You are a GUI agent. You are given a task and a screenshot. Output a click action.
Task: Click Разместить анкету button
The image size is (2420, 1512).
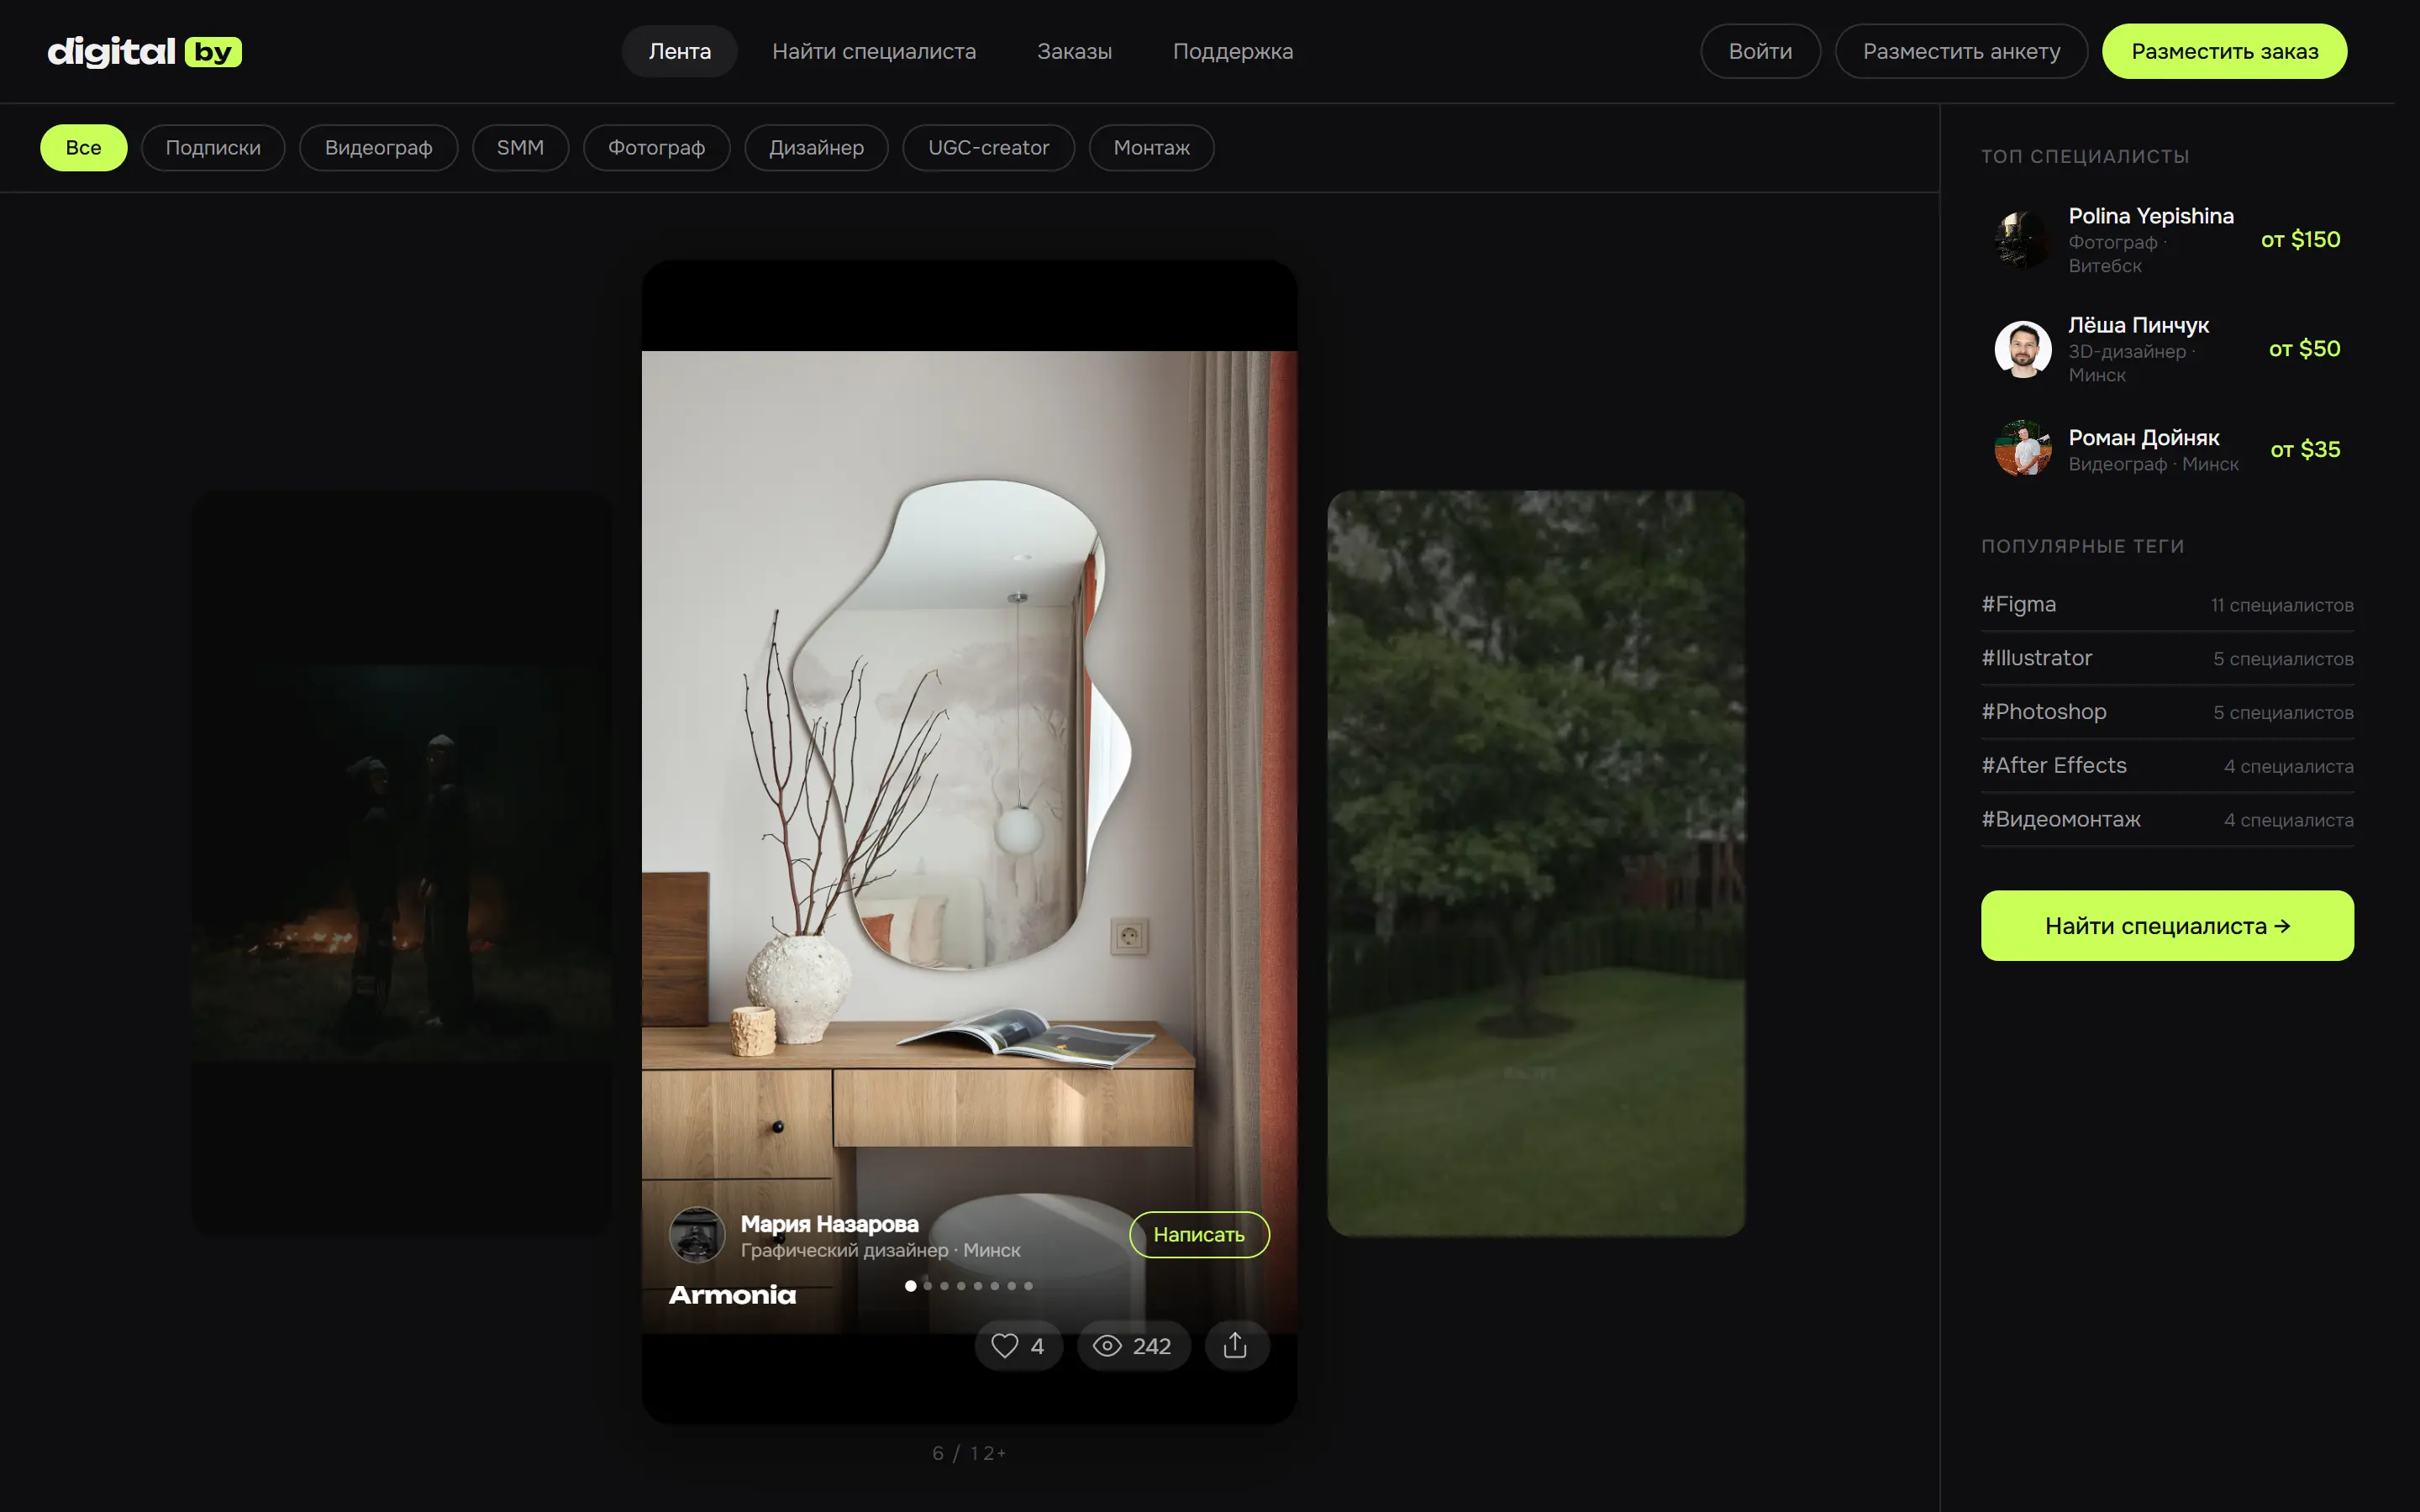(x=1961, y=51)
